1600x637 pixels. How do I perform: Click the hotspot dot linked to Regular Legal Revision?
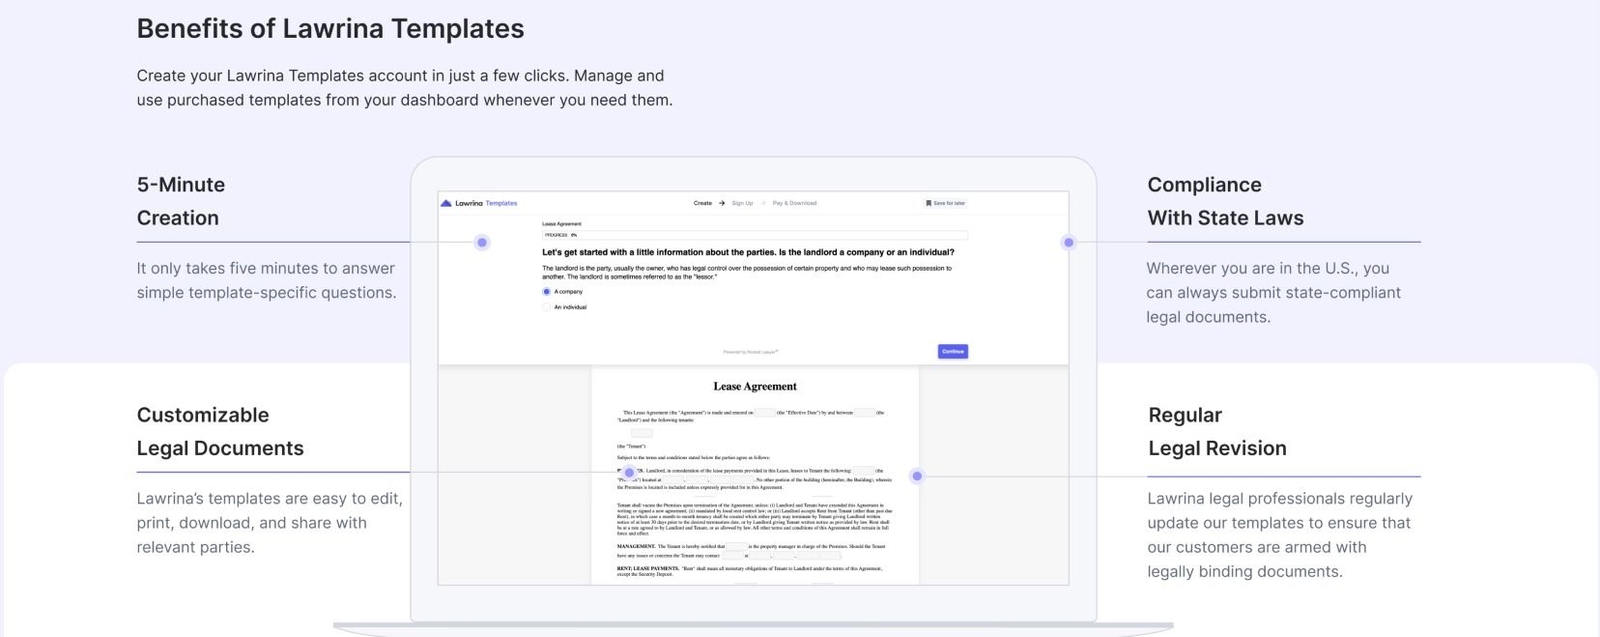coord(917,476)
